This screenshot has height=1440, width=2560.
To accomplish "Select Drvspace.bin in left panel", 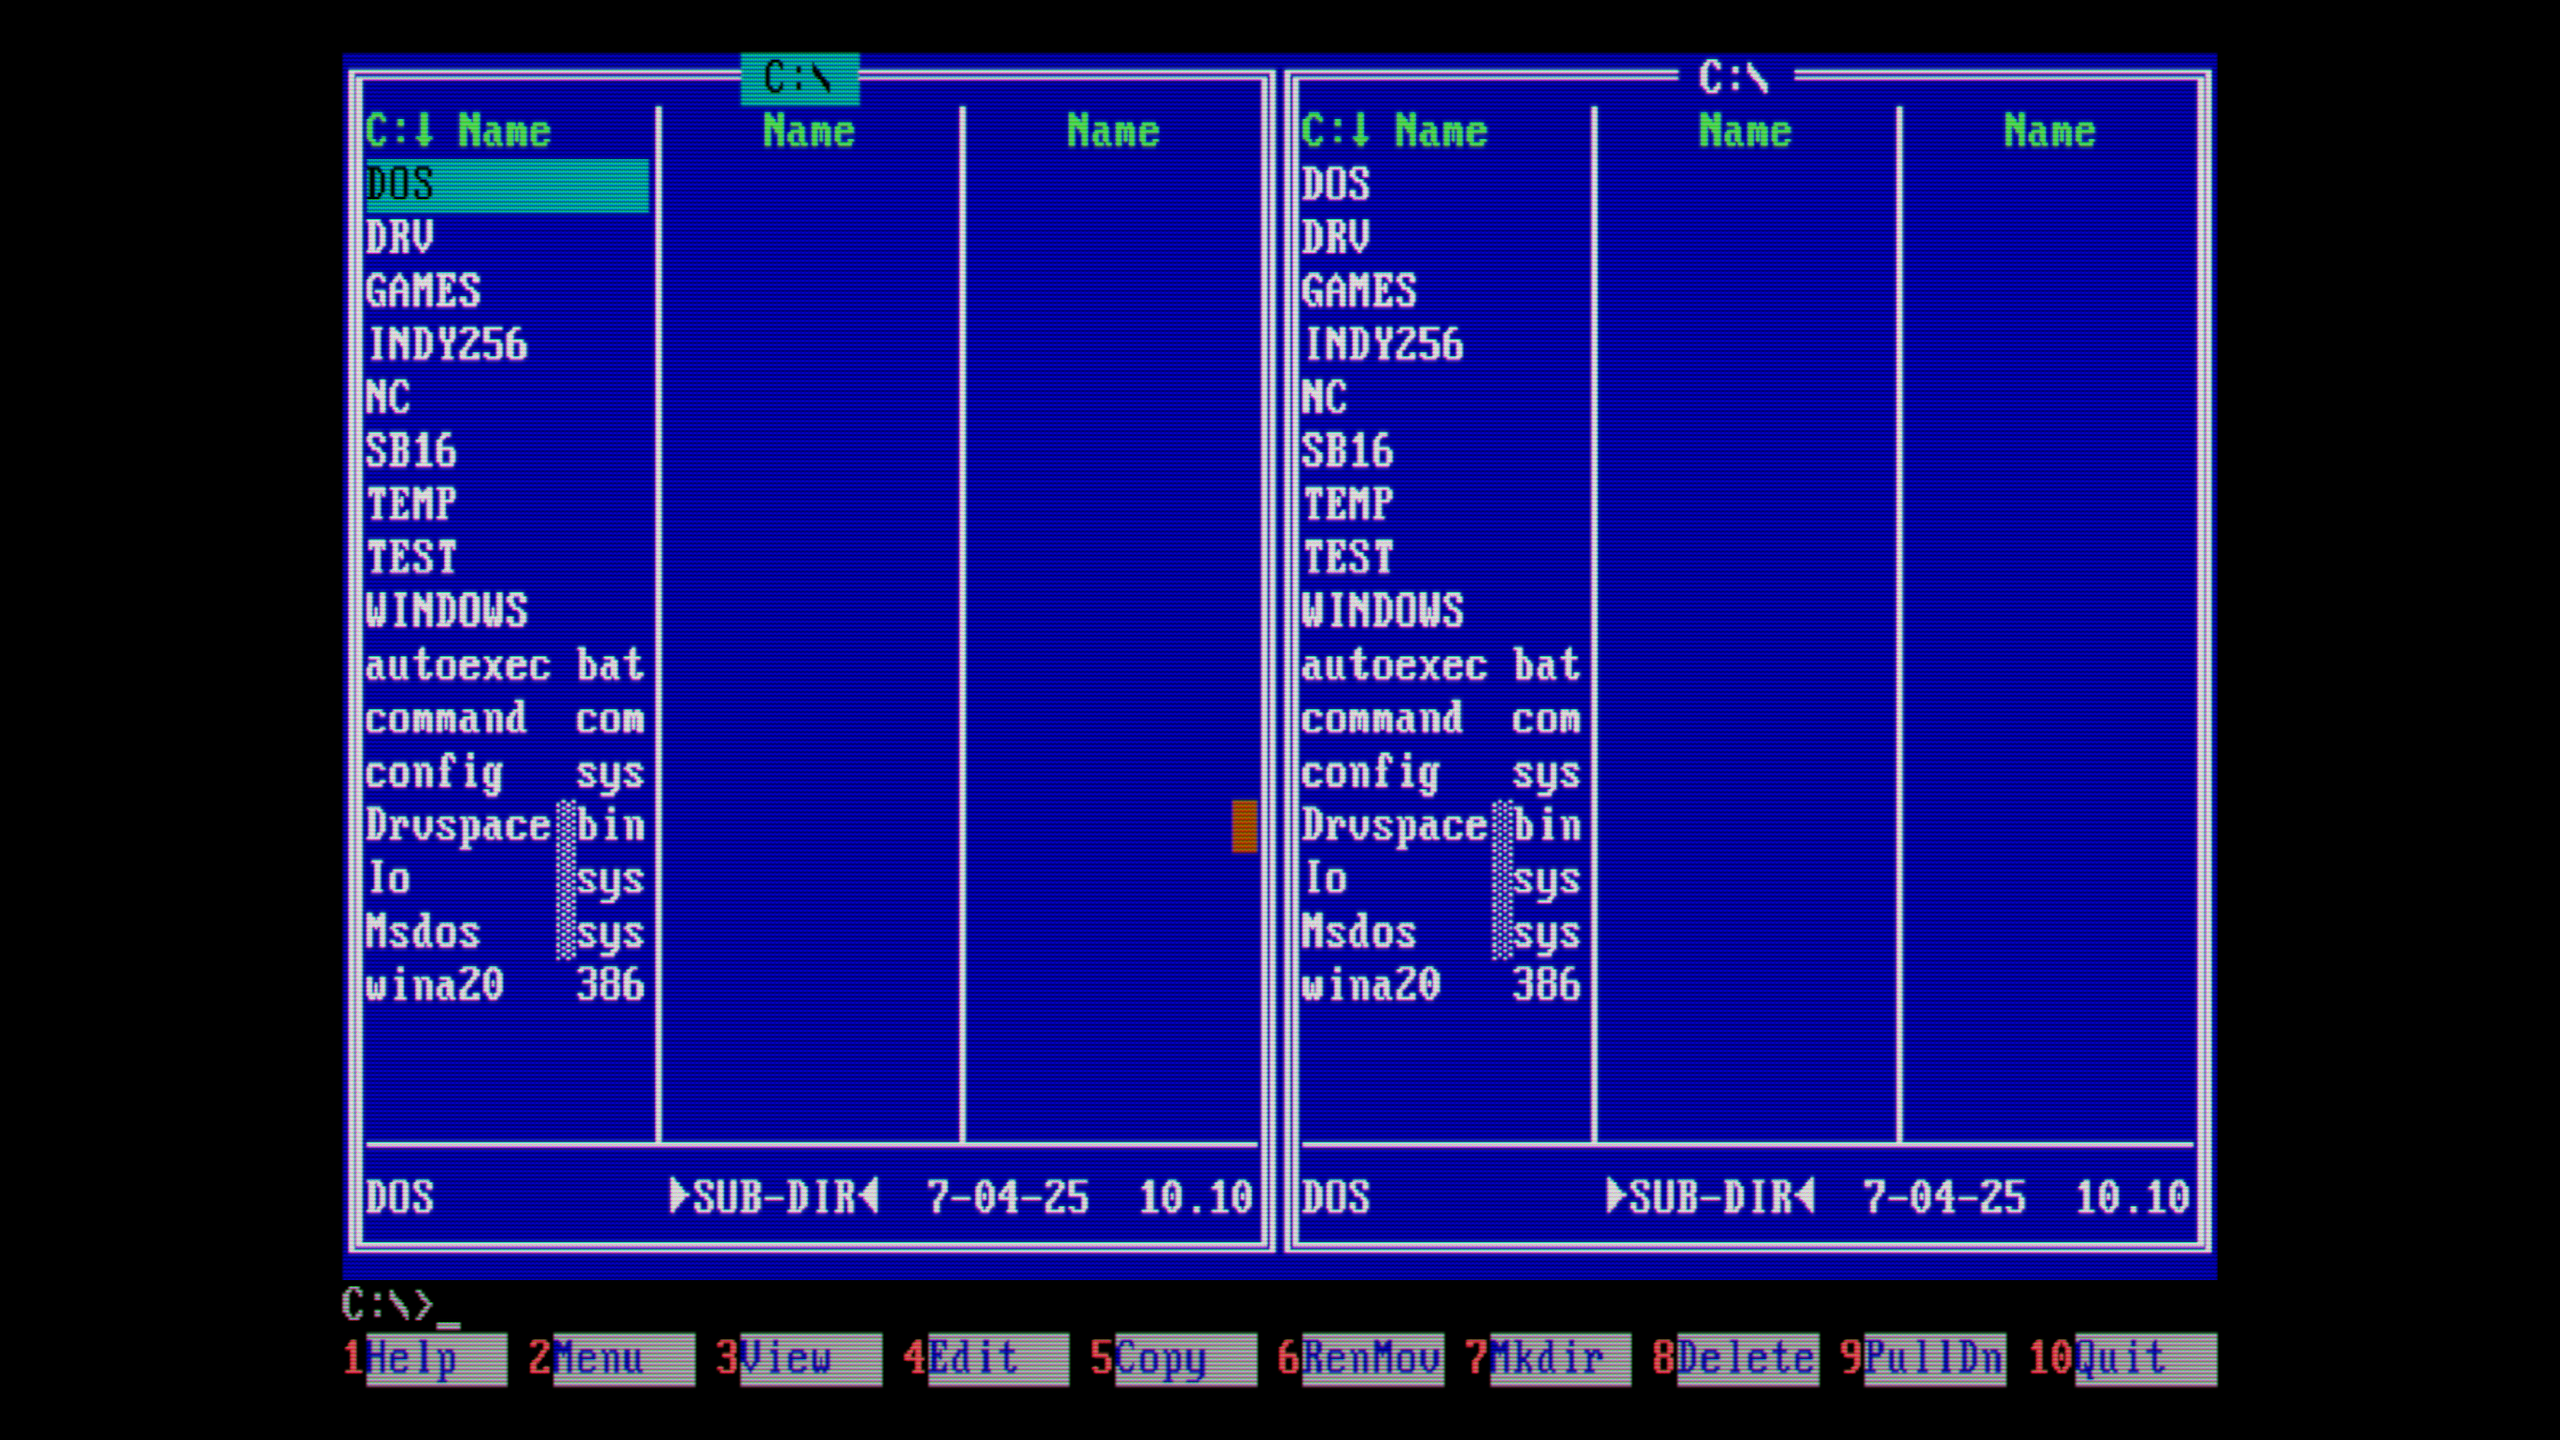I will (x=507, y=826).
